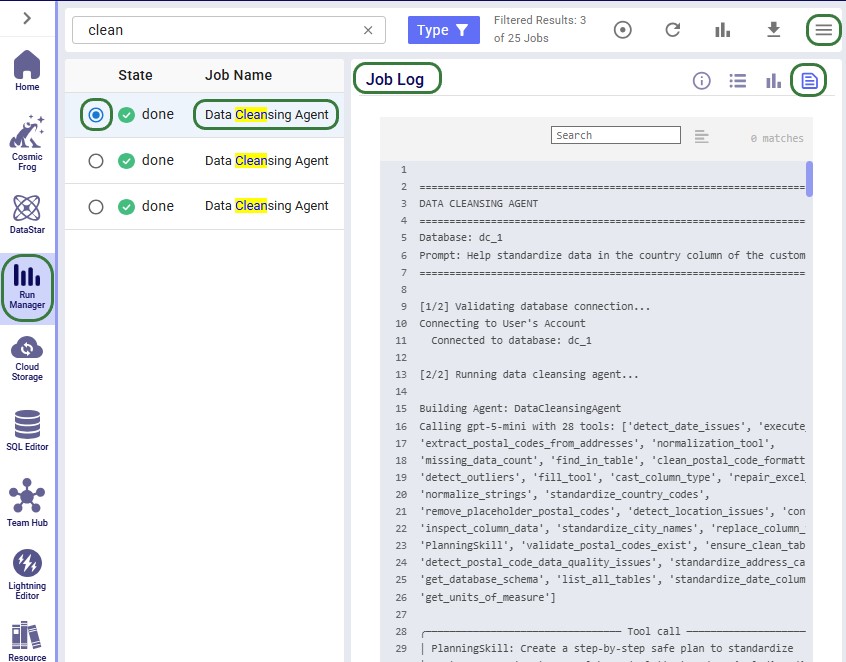
Task: Open Cloud Storage module
Action: pos(27,359)
